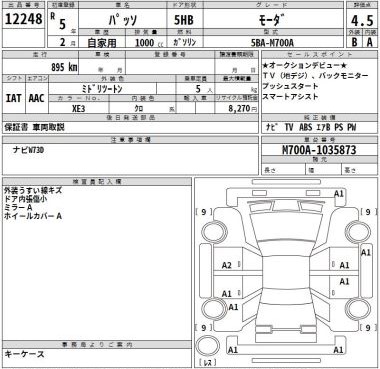Click the recycle deposit 8,270 yen cell

point(237,109)
